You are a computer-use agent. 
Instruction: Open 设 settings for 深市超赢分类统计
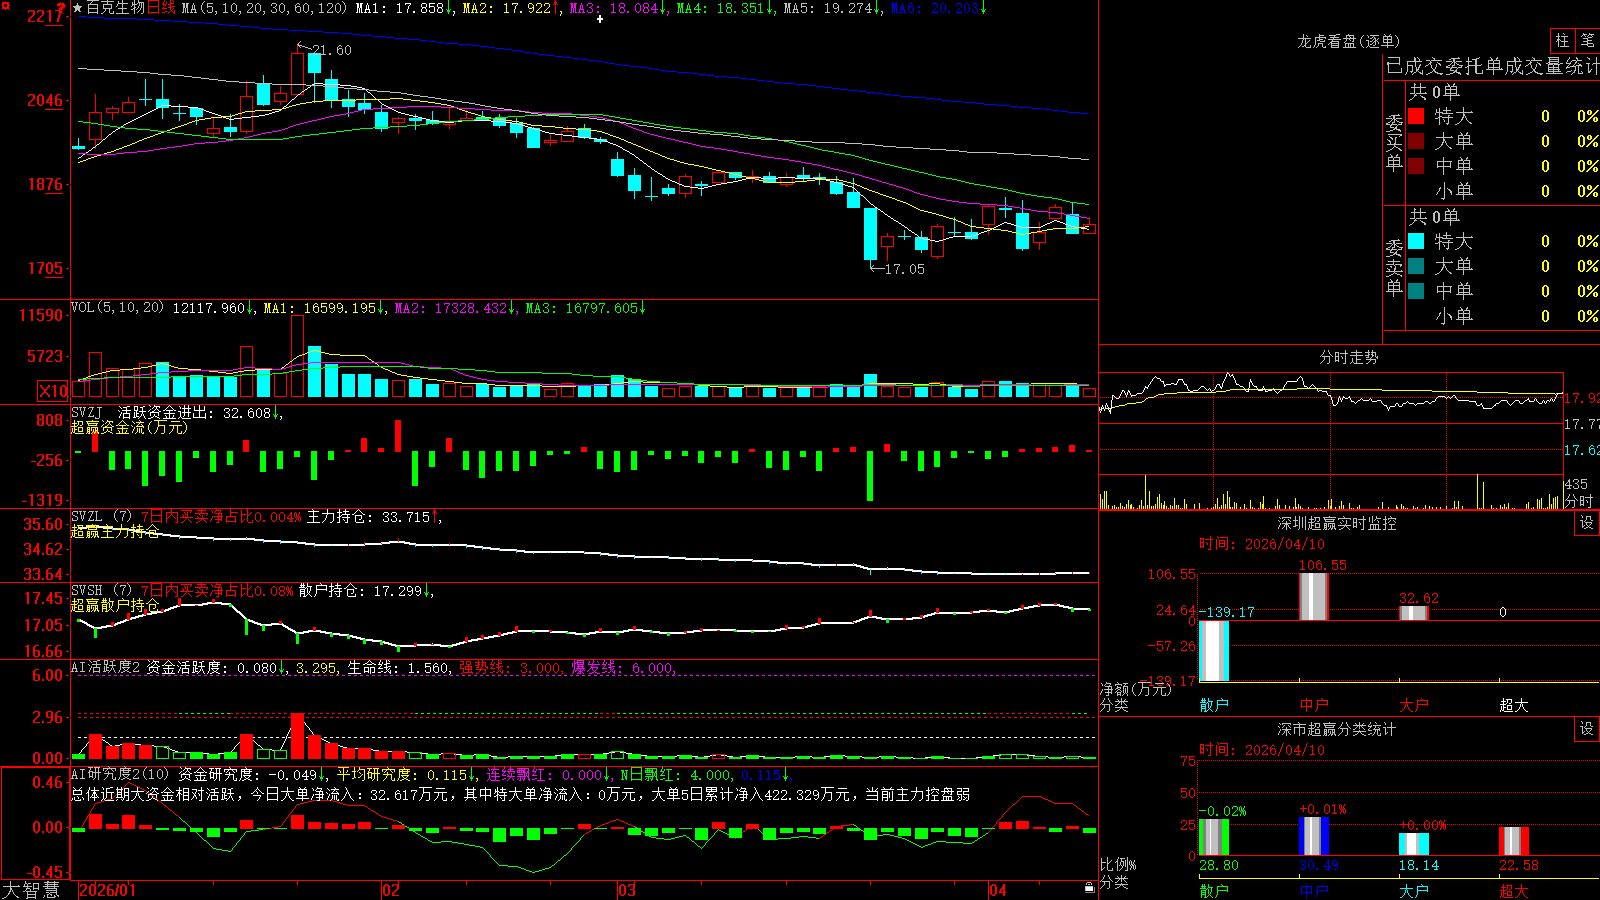coord(1587,729)
